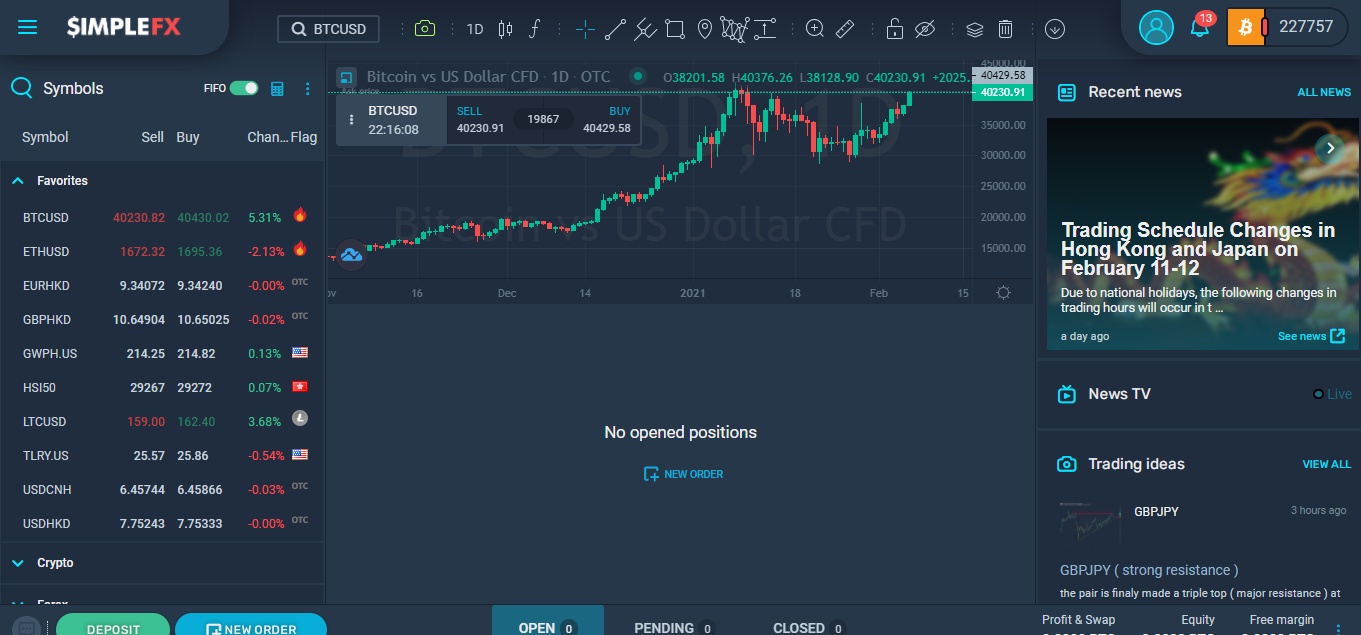Open the 1D timeframe dropdown
This screenshot has height=635, width=1361.
point(475,29)
